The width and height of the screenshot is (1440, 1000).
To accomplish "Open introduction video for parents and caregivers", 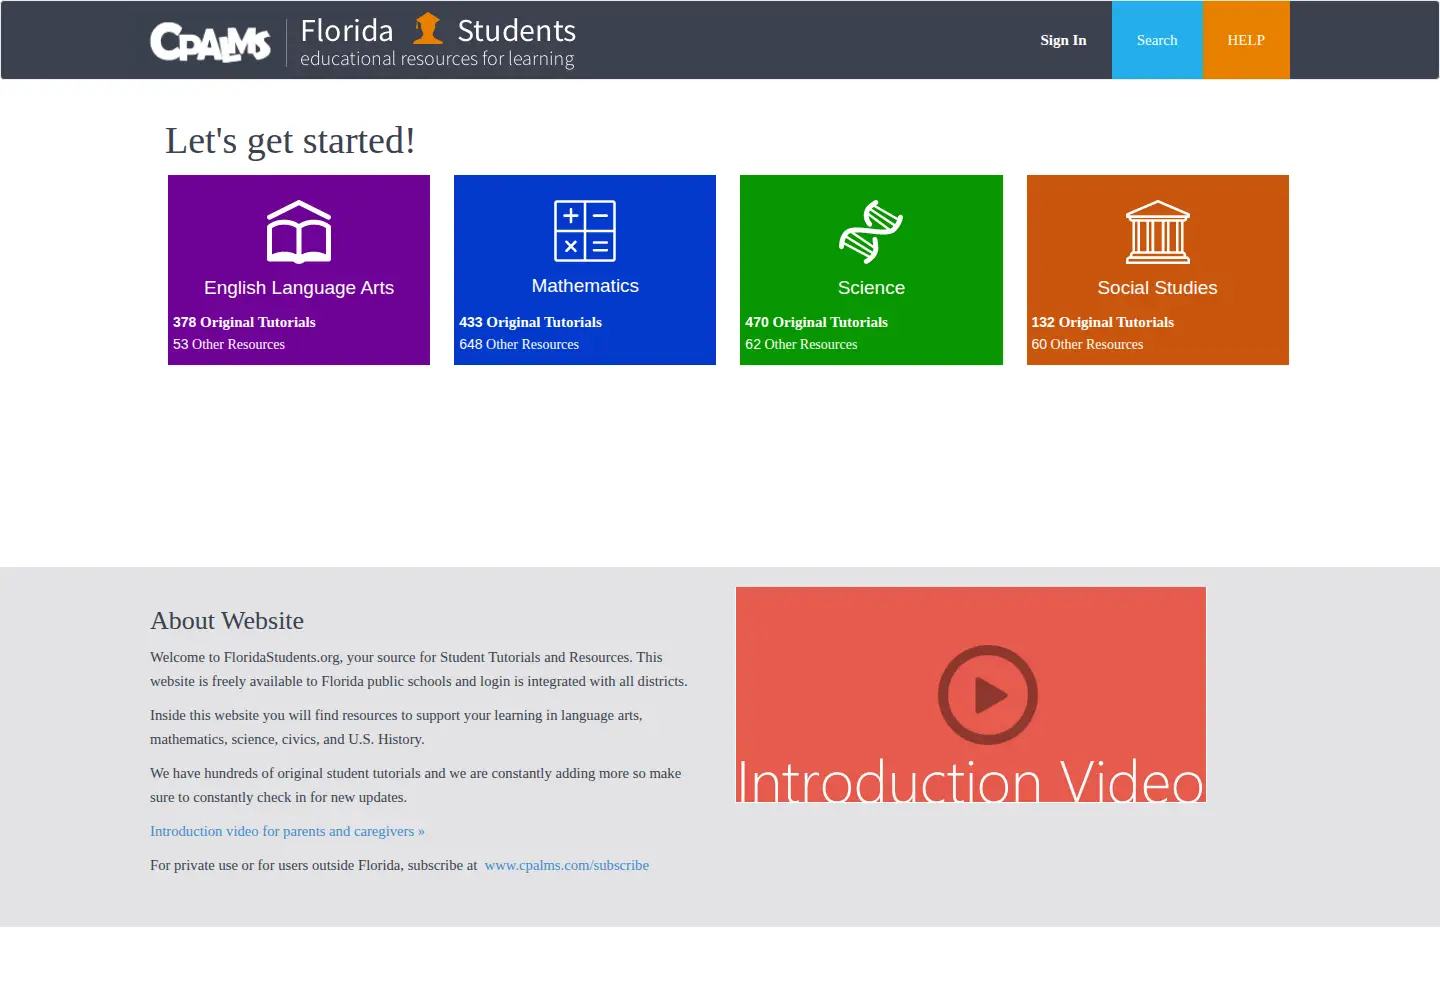I will coord(287,831).
